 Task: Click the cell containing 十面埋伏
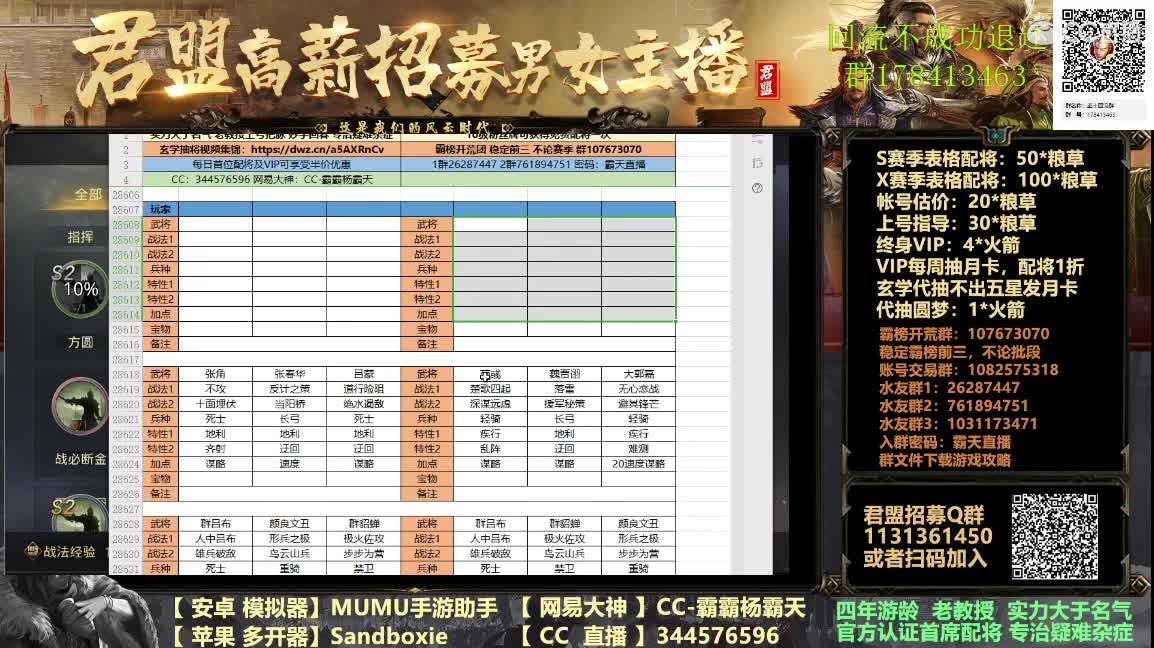click(216, 404)
